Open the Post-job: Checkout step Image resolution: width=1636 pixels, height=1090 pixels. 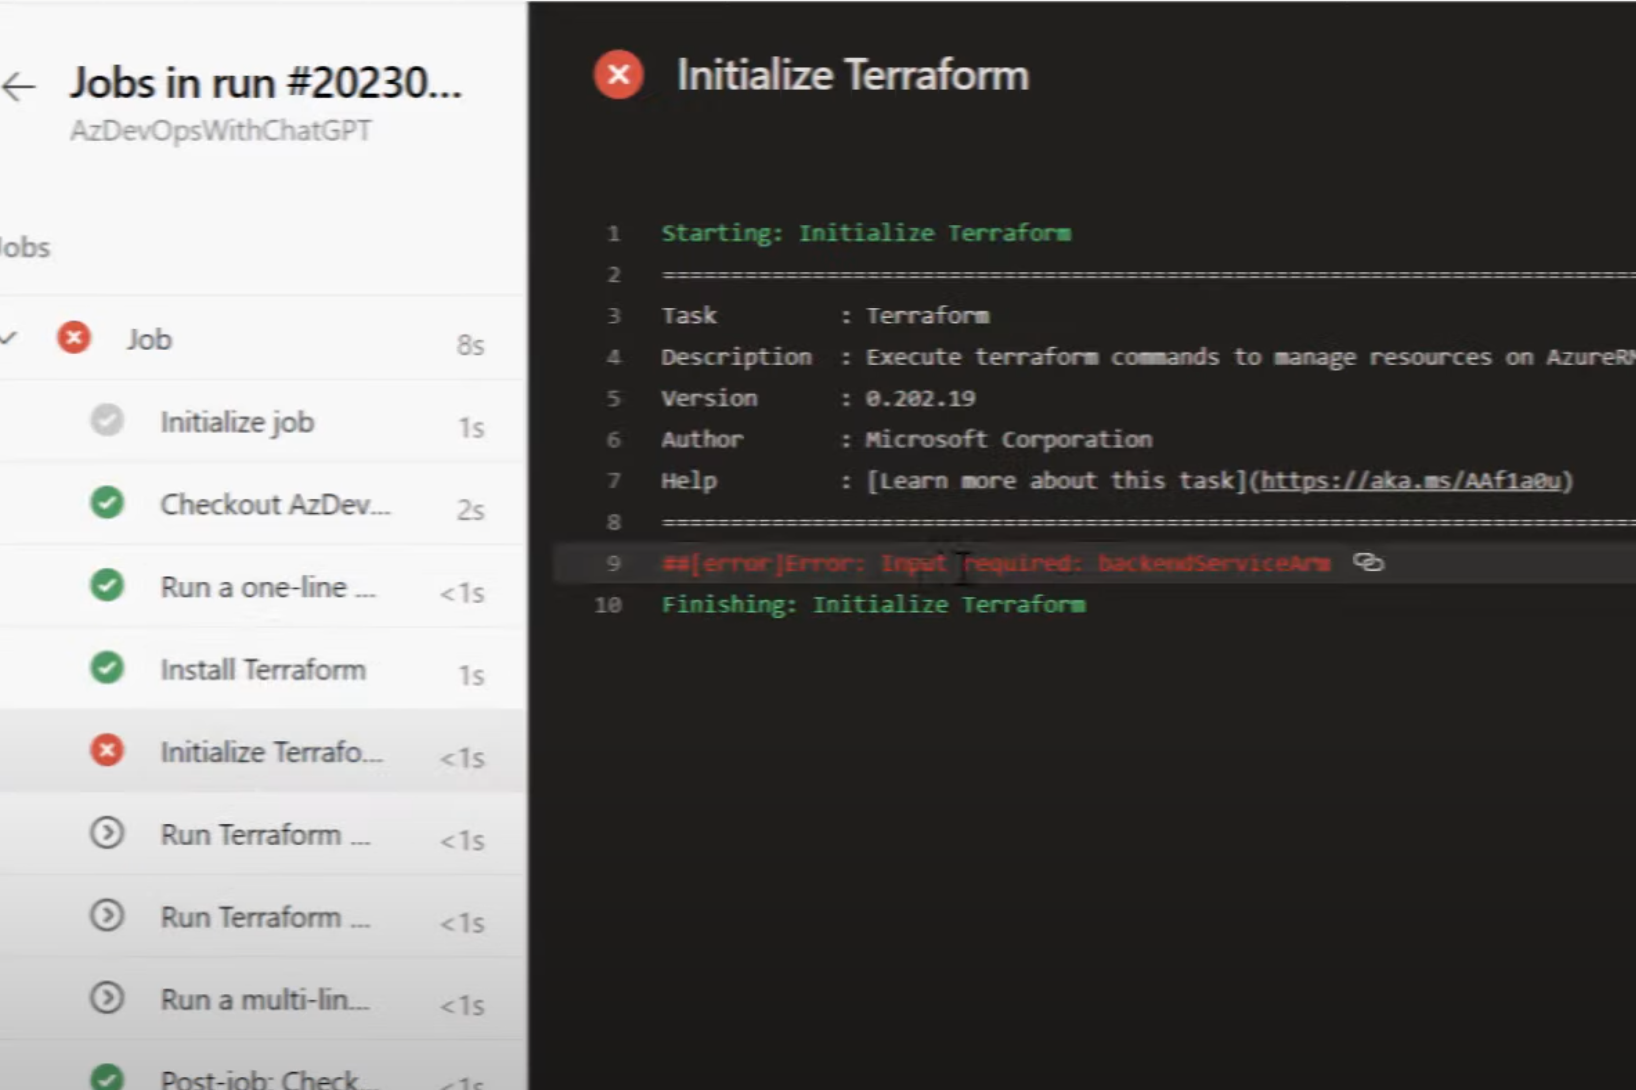[268, 1078]
